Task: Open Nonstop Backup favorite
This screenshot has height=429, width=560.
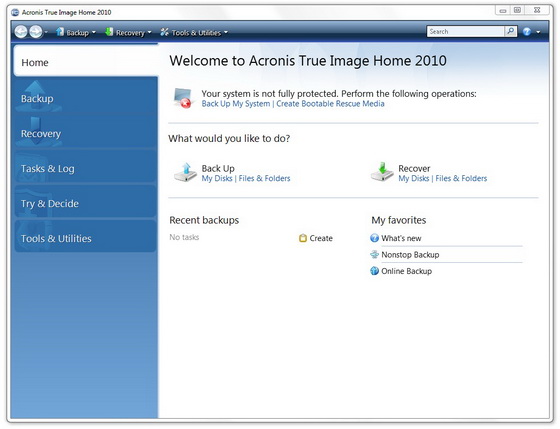Action: pyautogui.click(x=410, y=255)
